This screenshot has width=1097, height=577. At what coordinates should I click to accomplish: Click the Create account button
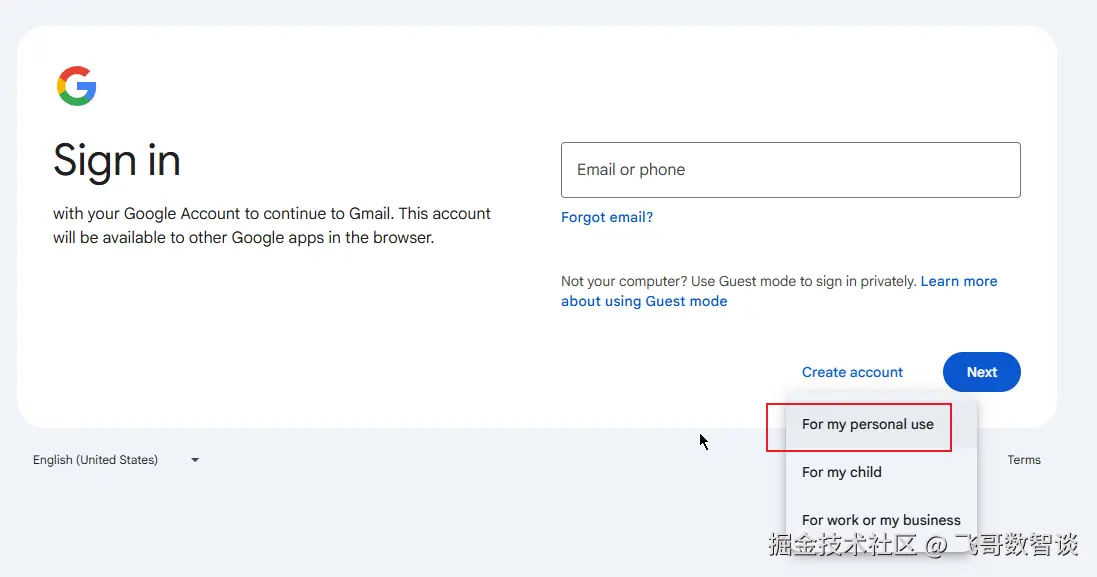(852, 372)
